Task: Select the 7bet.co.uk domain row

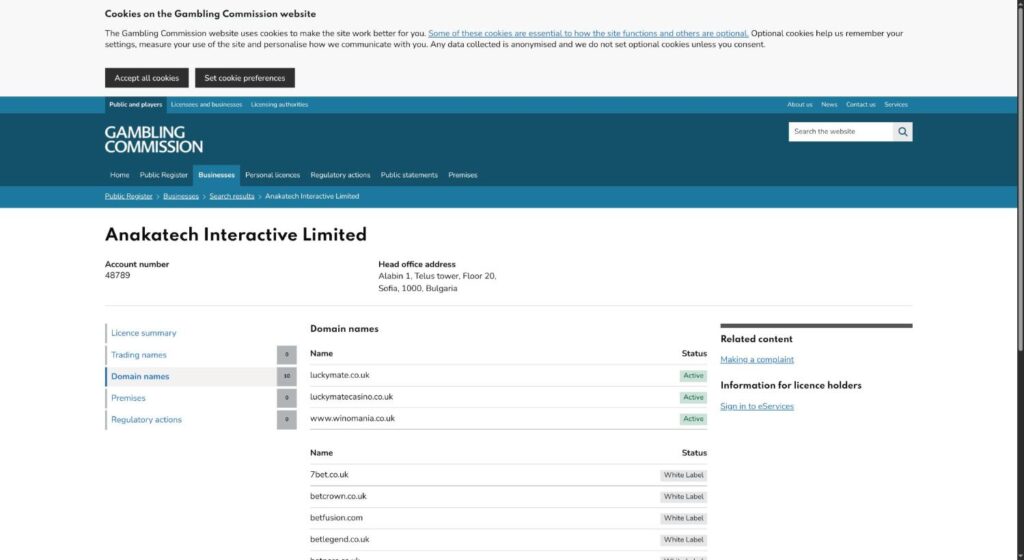Action: tap(508, 474)
